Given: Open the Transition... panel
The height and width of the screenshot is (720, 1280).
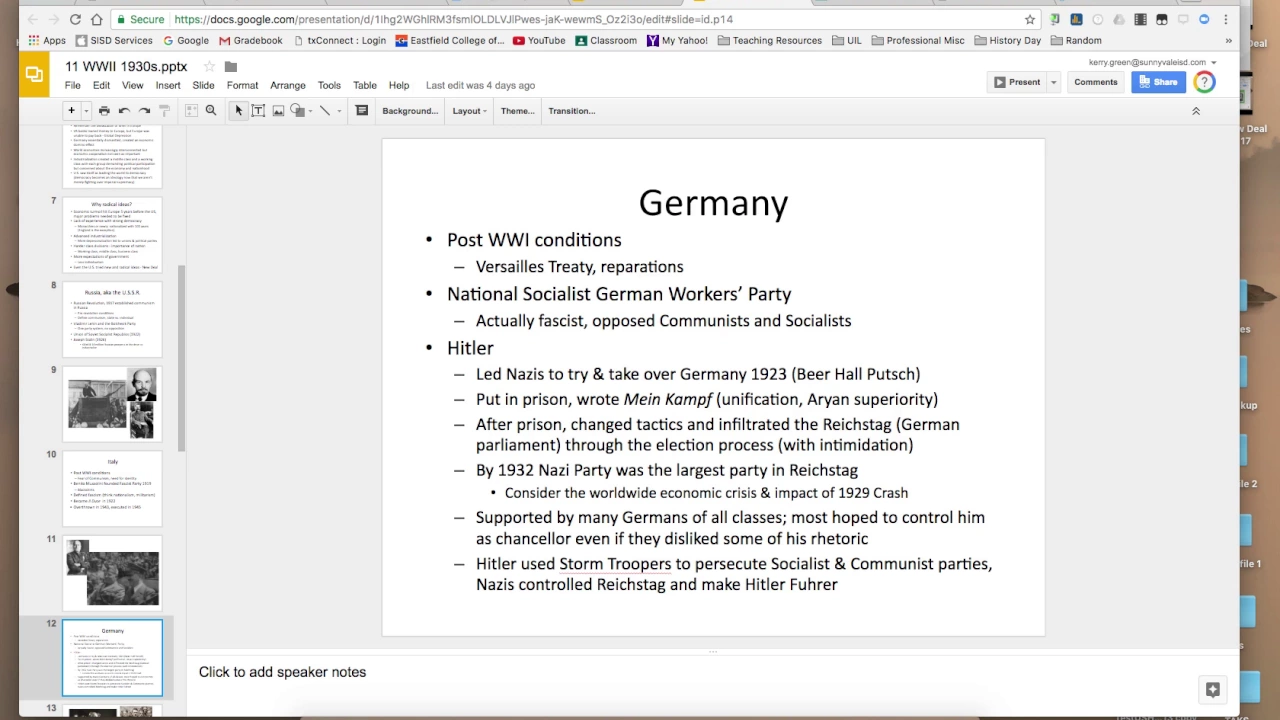Looking at the screenshot, I should tap(571, 111).
